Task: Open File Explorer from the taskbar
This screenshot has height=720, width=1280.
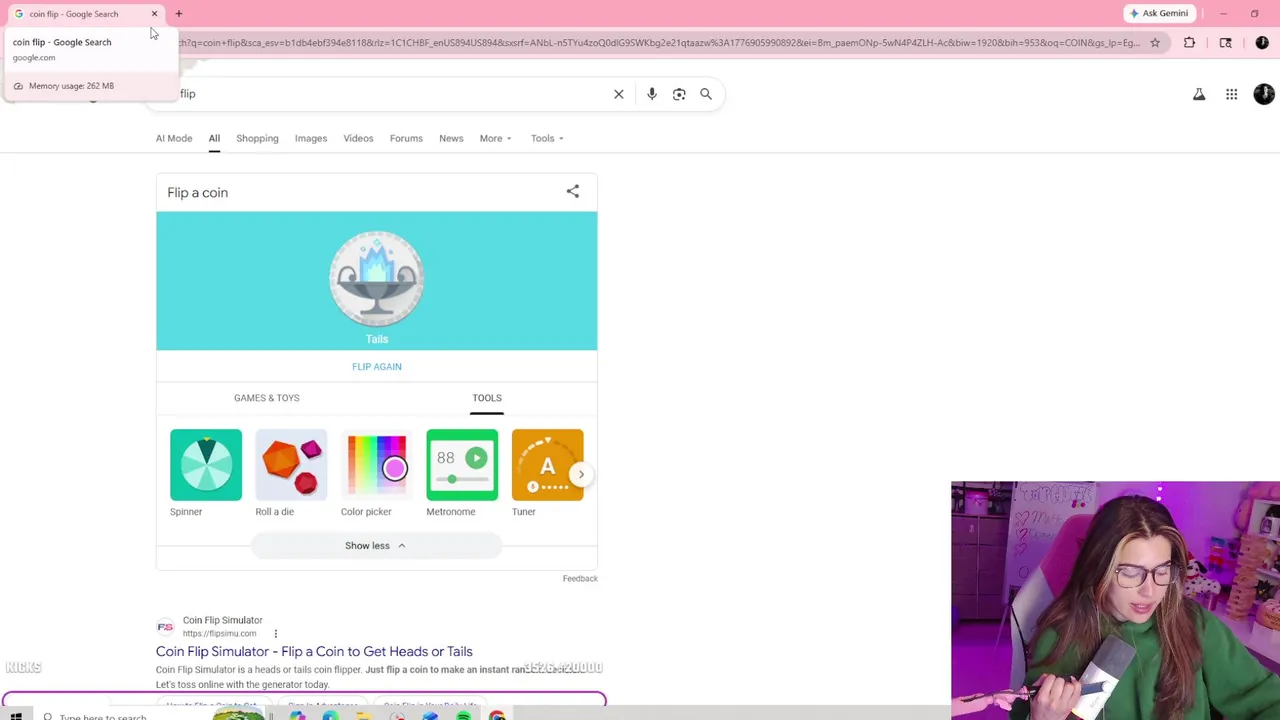Action: [x=364, y=716]
